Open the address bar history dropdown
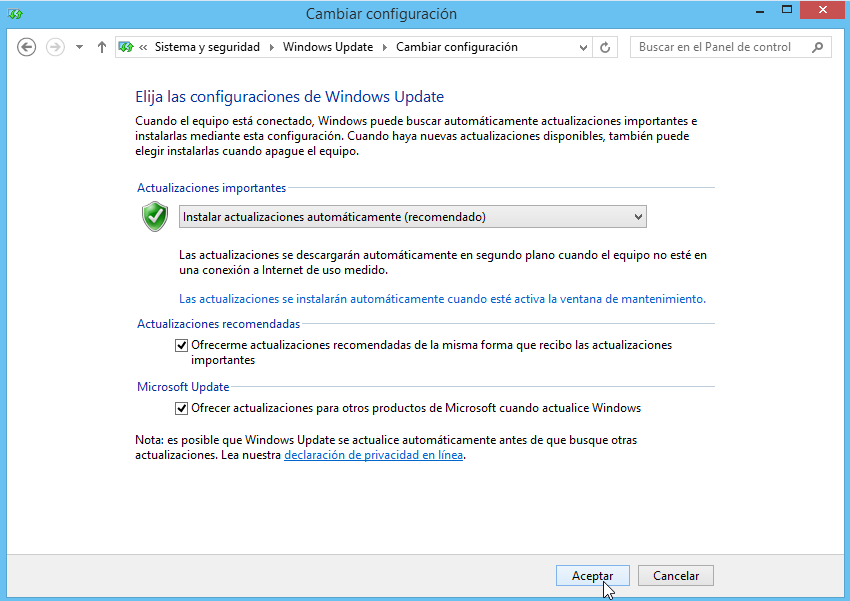The width and height of the screenshot is (850, 601). coord(583,48)
